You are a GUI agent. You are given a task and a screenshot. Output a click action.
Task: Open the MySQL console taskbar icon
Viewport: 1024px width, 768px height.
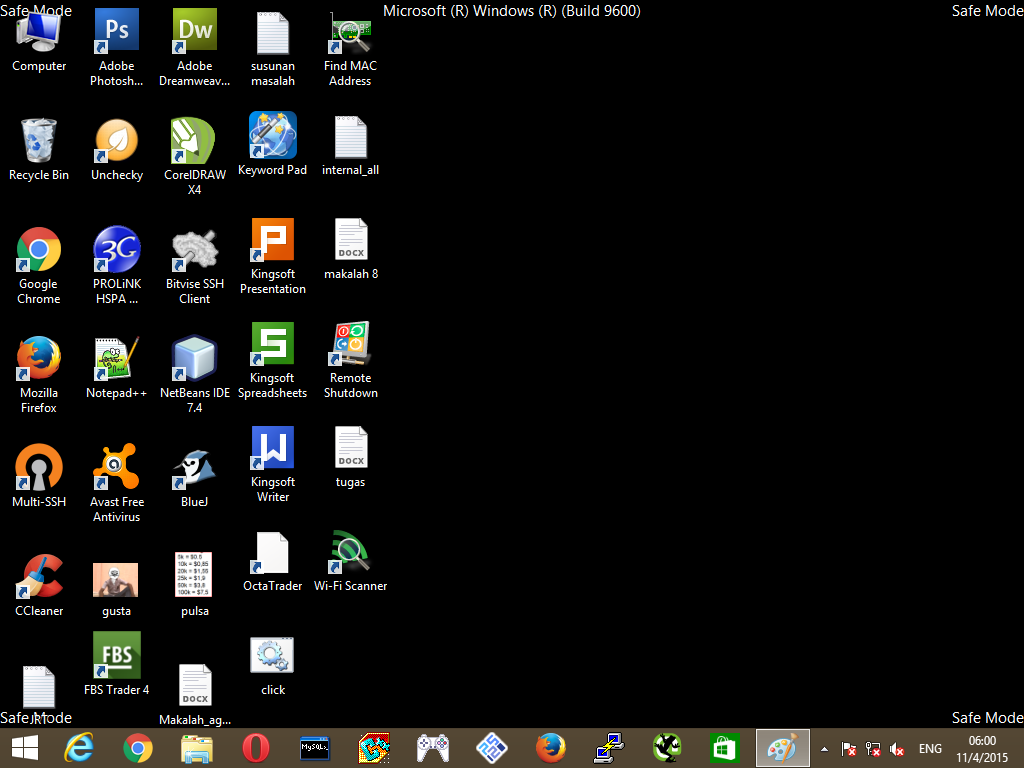click(x=314, y=748)
